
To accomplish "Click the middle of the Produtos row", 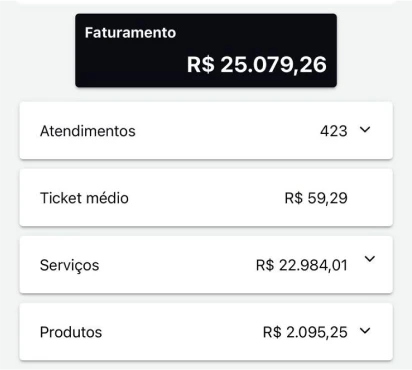I will pyautogui.click(x=206, y=332).
